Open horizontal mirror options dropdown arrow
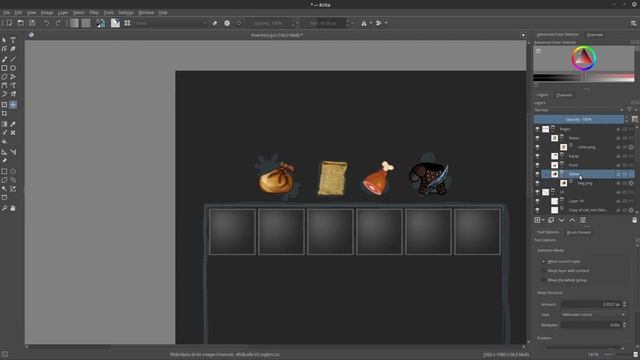Viewport: 640px width, 360px height. pos(371,23)
